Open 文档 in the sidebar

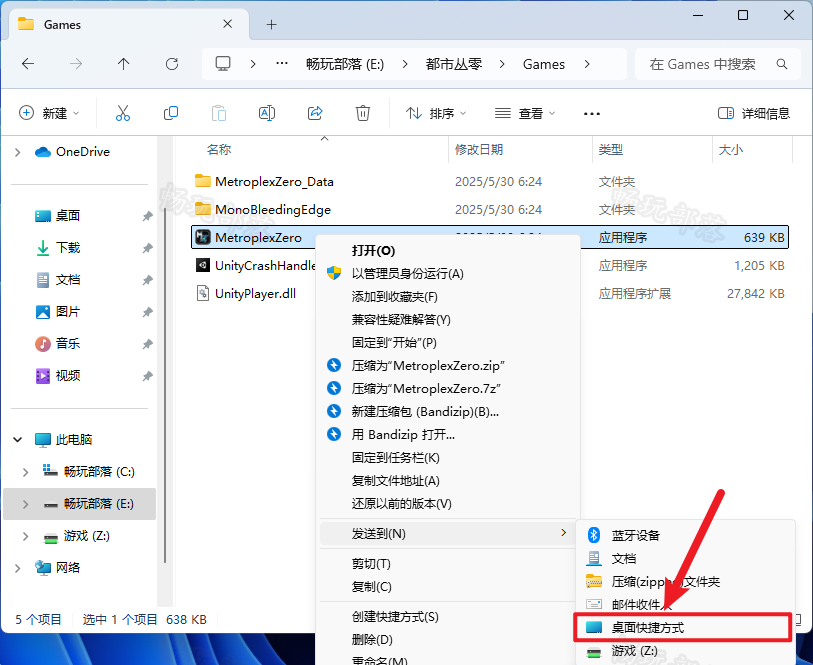pos(58,280)
